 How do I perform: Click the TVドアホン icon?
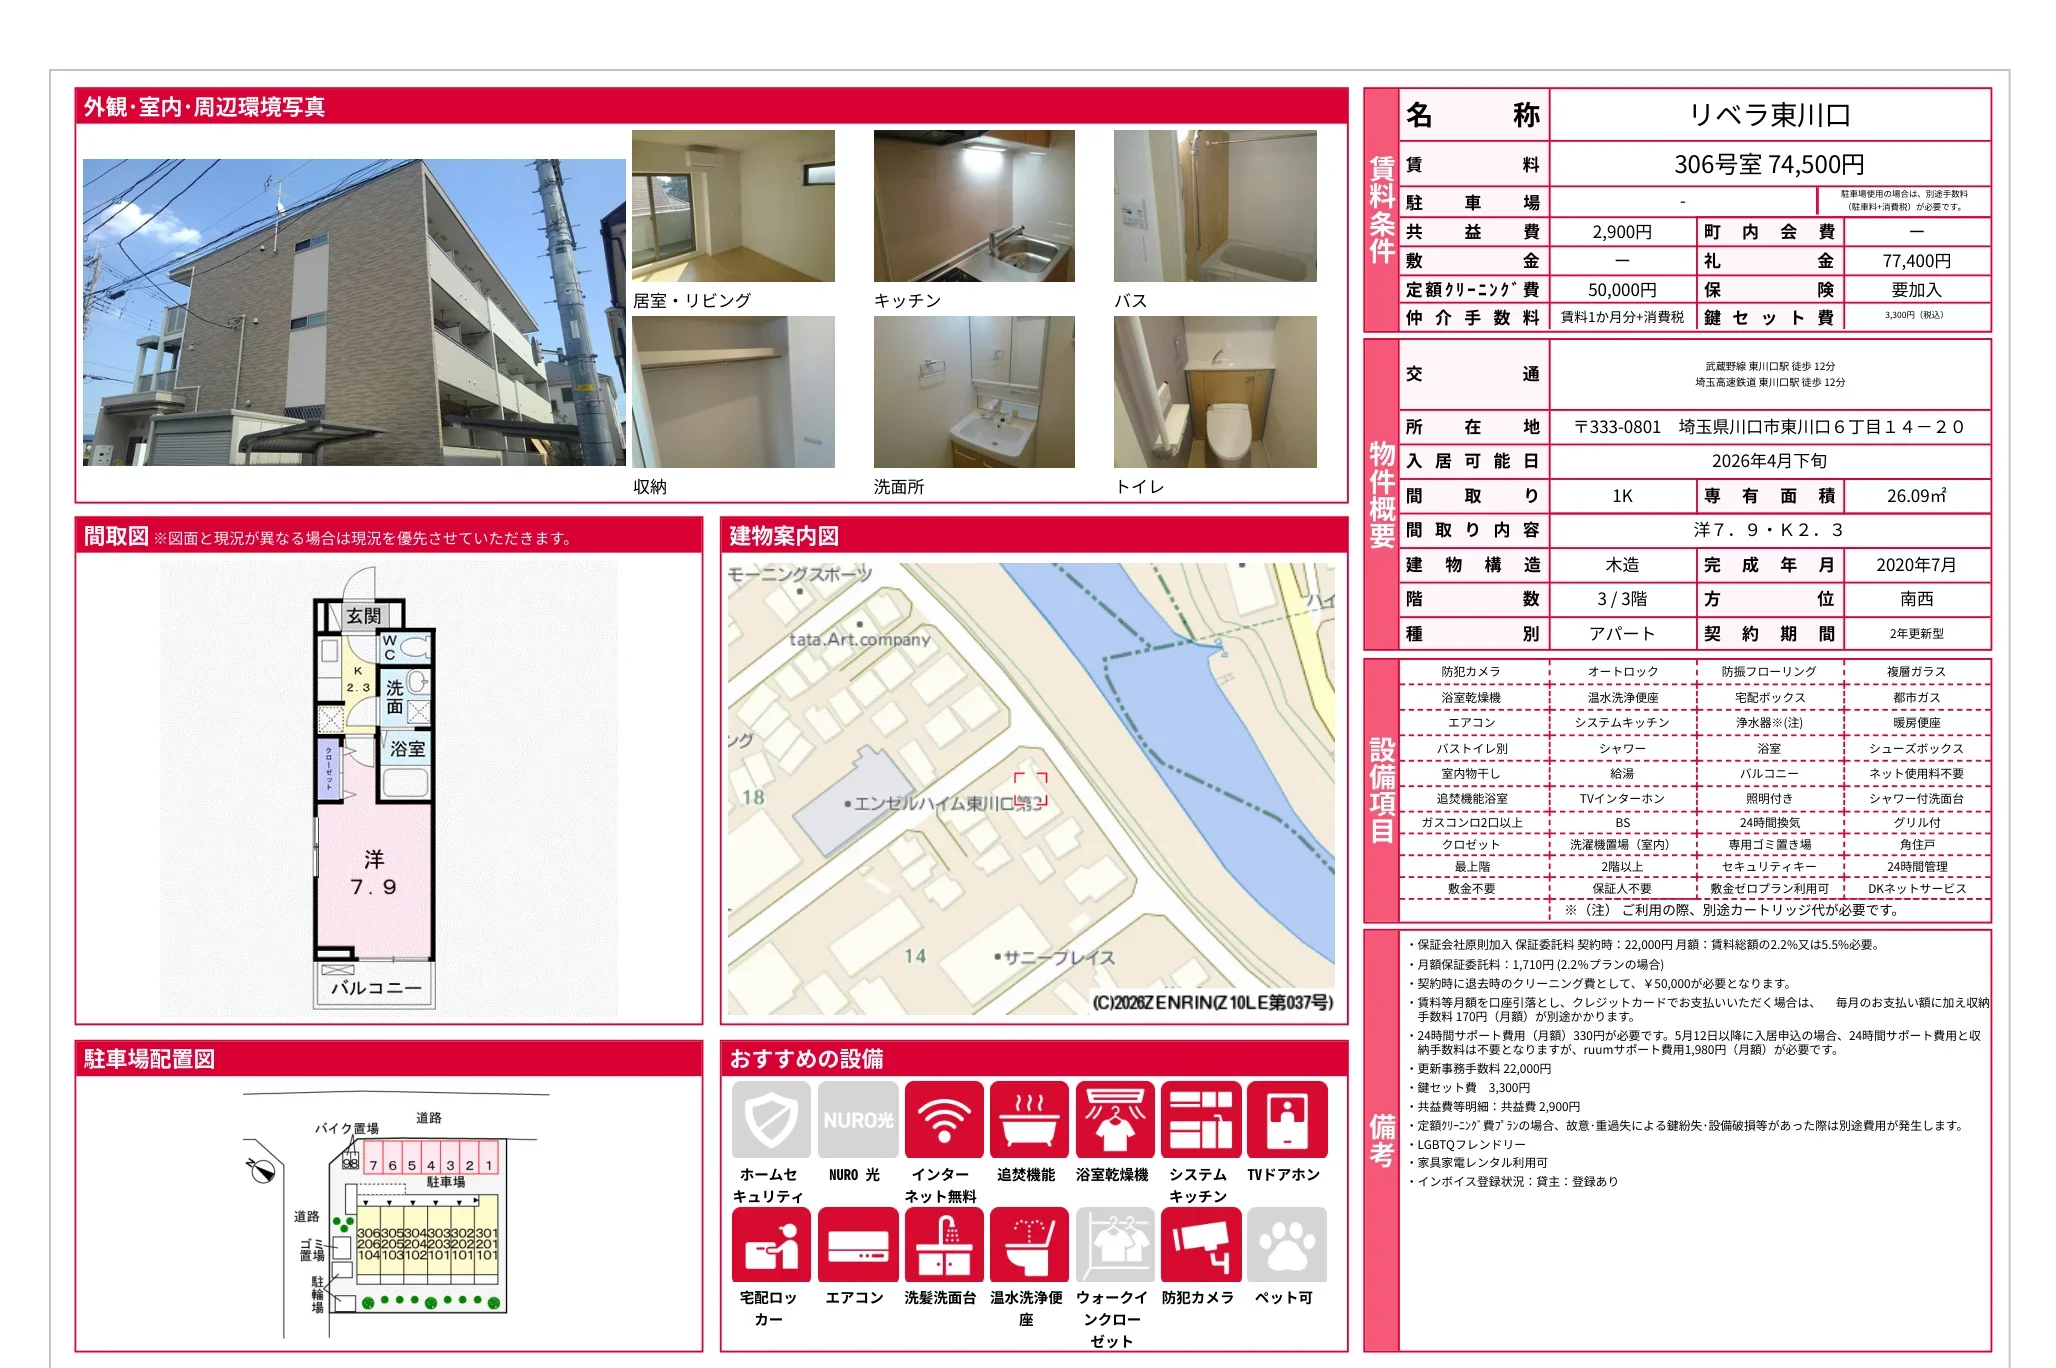[x=1286, y=1119]
